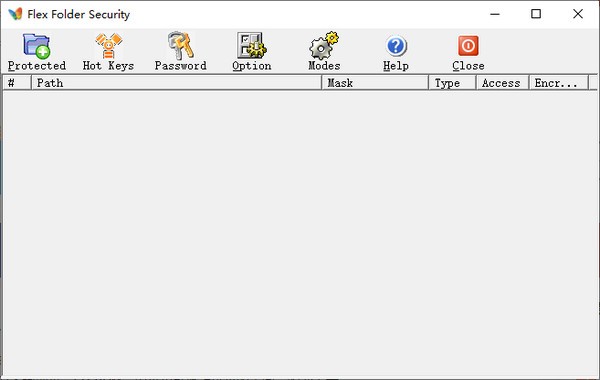The height and width of the screenshot is (380, 600).
Task: Sort list by Path column header
Action: coord(176,83)
